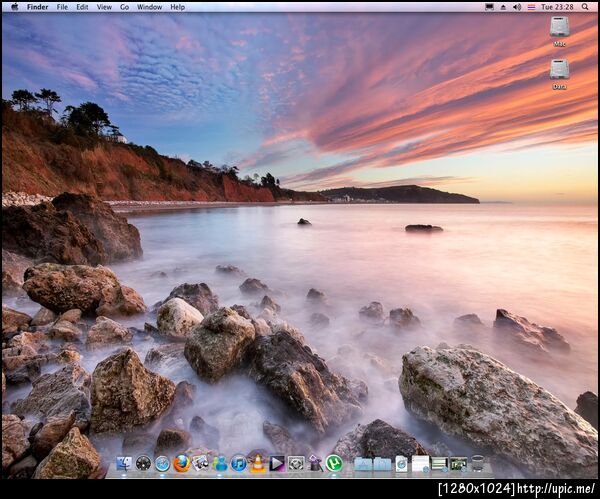Open the Help menu
This screenshot has width=600, height=499.
tap(178, 7)
